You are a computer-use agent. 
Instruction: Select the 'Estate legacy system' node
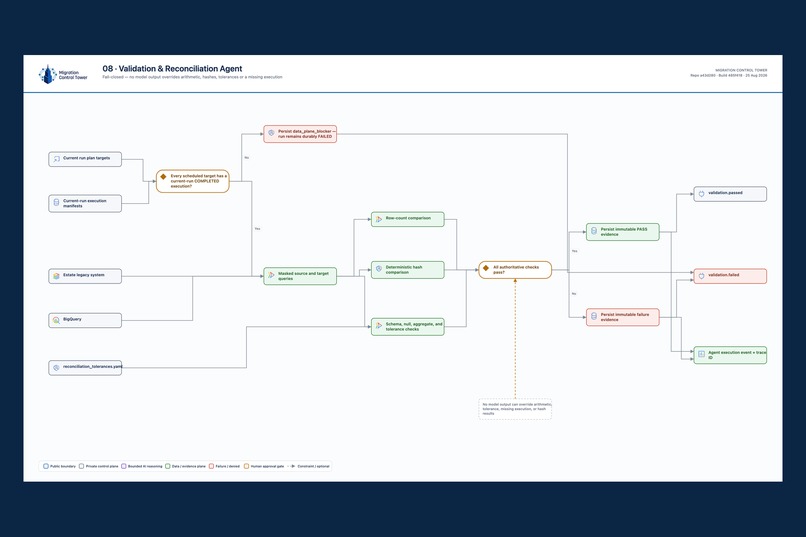tap(85, 276)
